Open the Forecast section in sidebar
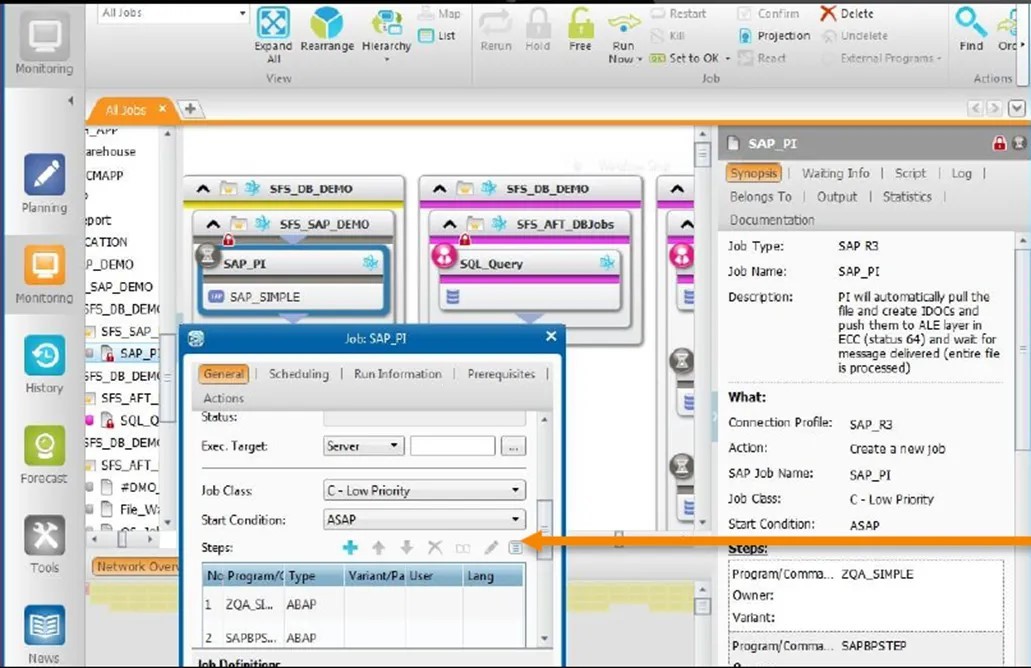The image size is (1031, 668). pyautogui.click(x=44, y=454)
